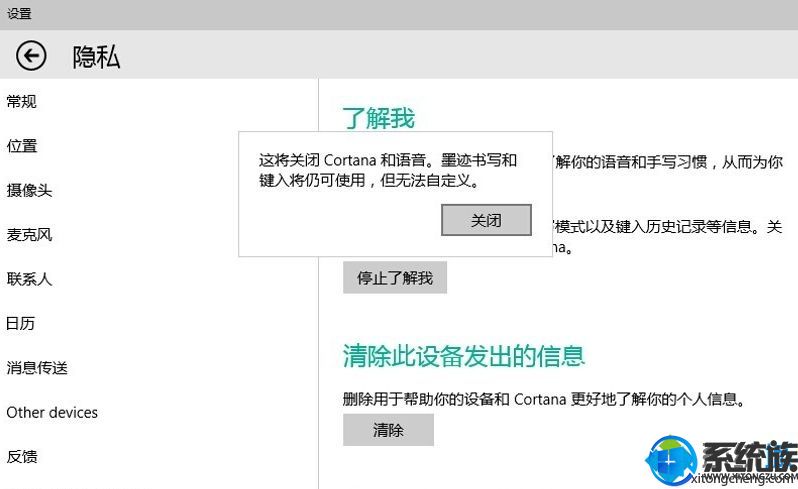Go back using the arrow icon

pyautogui.click(x=31, y=55)
